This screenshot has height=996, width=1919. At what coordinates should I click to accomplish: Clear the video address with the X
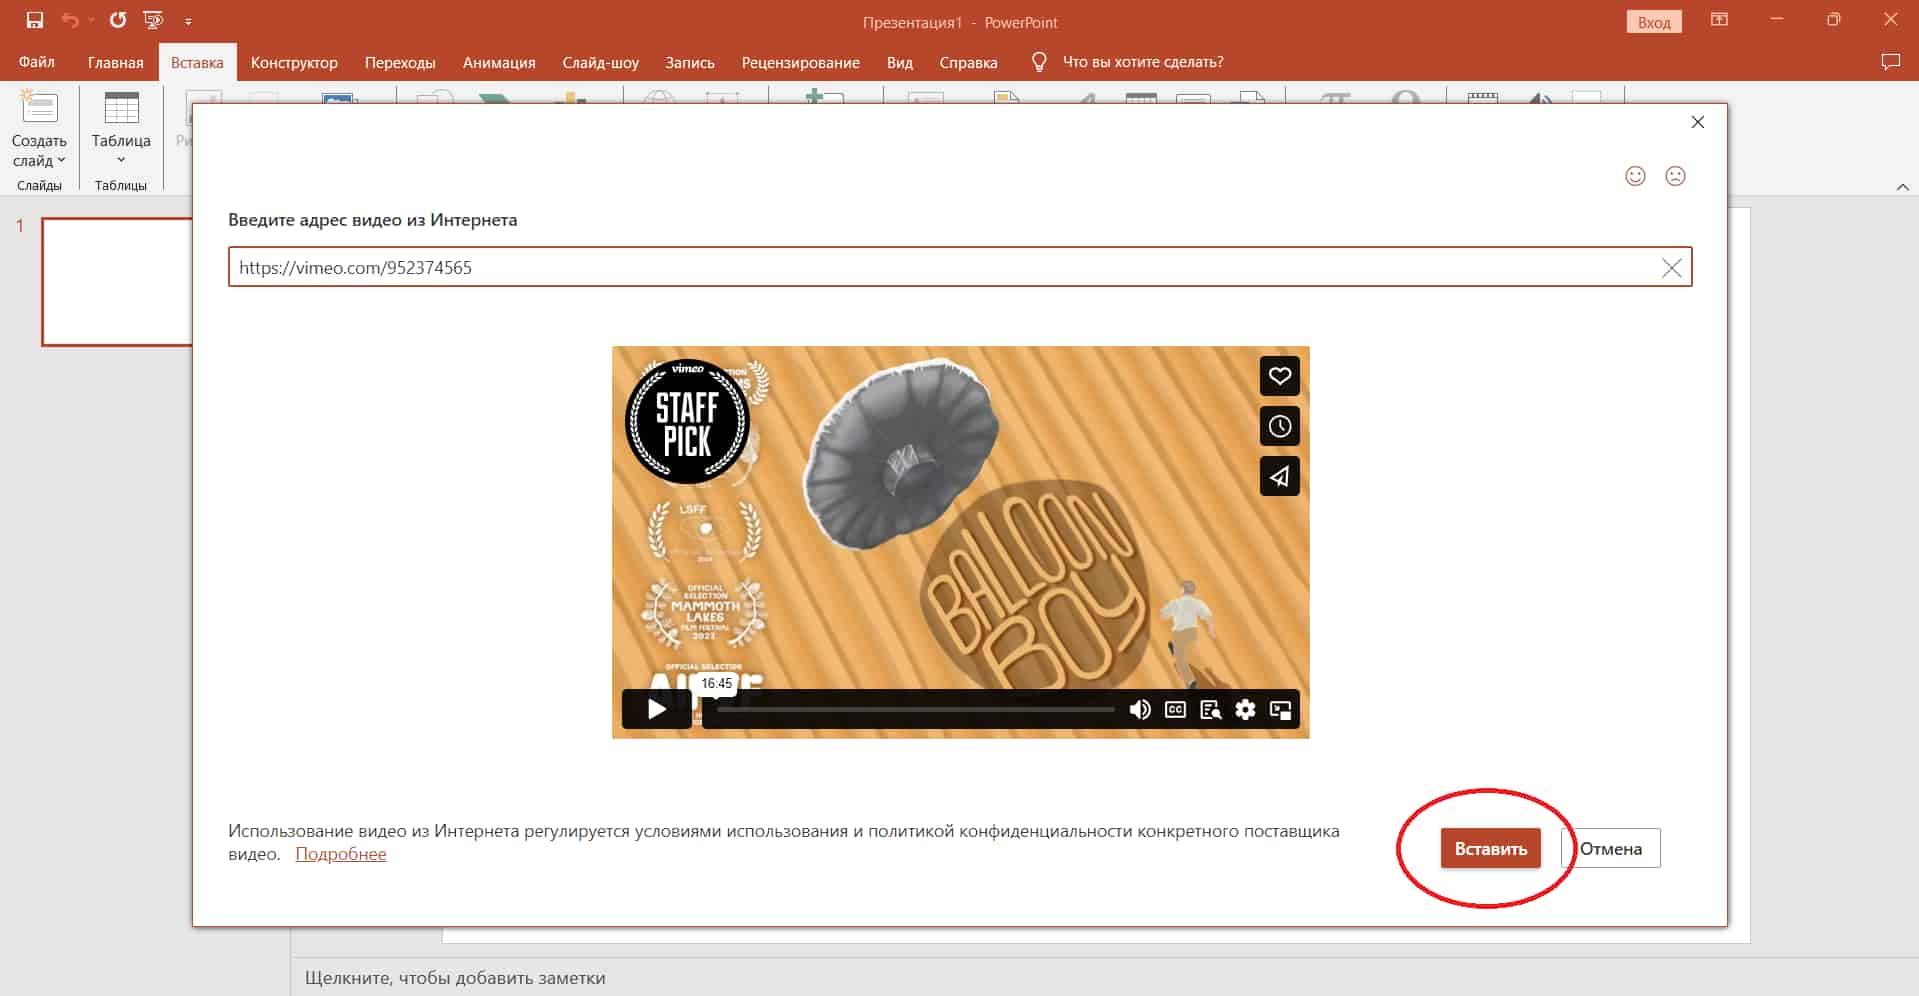[1671, 268]
